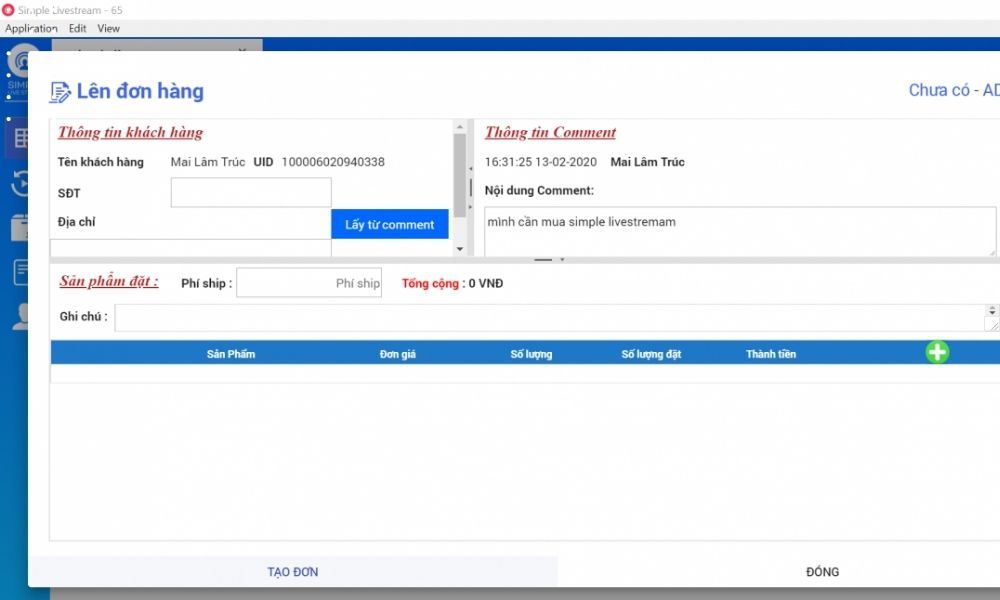Click the Ghi chú note field
1000x600 pixels.
coord(549,318)
